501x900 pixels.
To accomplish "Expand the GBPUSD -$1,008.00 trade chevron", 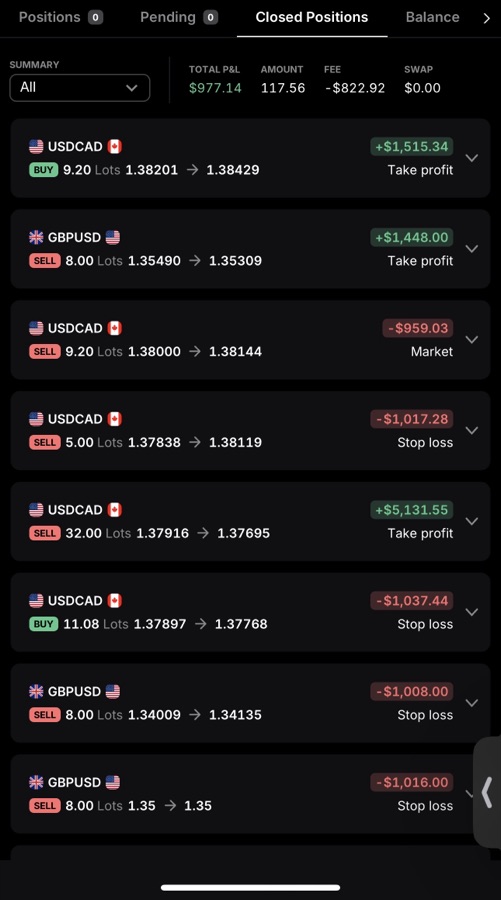I will [472, 702].
